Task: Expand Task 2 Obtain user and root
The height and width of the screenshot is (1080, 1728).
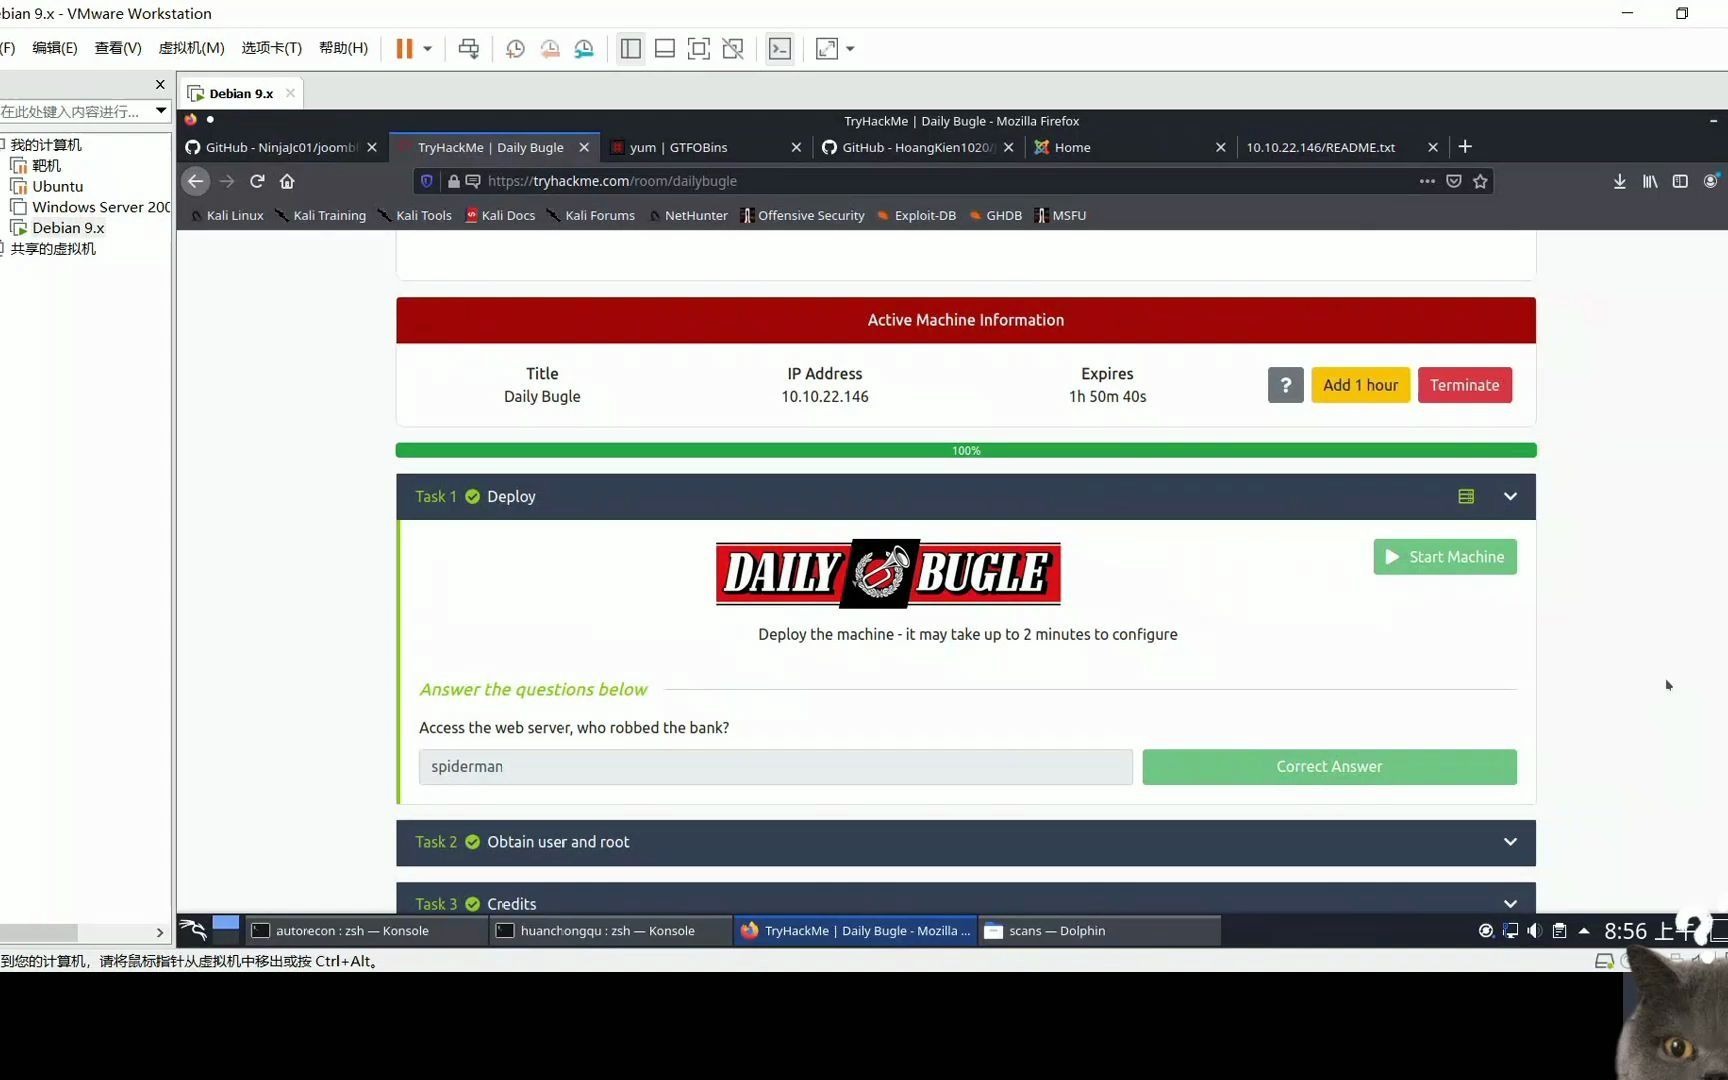Action: click(966, 843)
